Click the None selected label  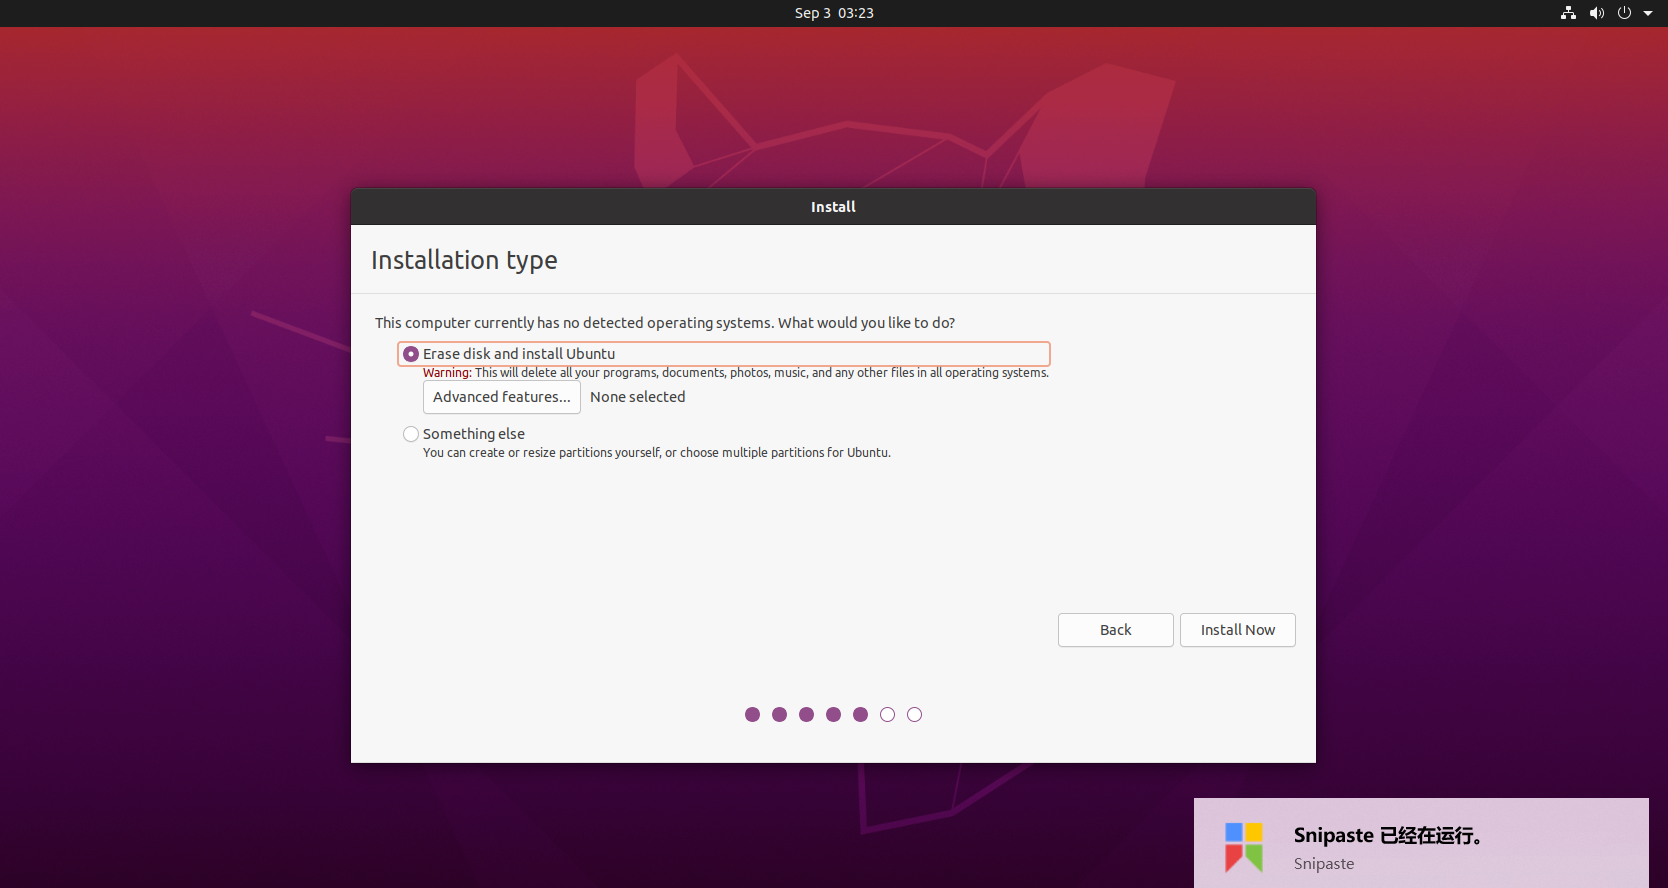[x=638, y=397]
